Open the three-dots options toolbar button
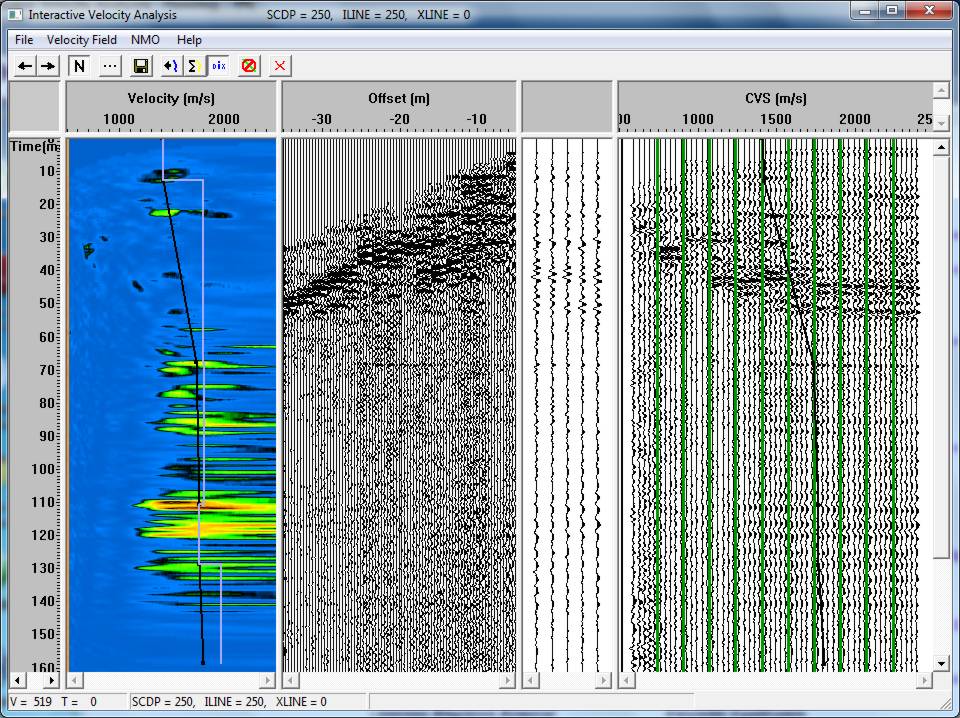The width and height of the screenshot is (960, 718). (110, 66)
